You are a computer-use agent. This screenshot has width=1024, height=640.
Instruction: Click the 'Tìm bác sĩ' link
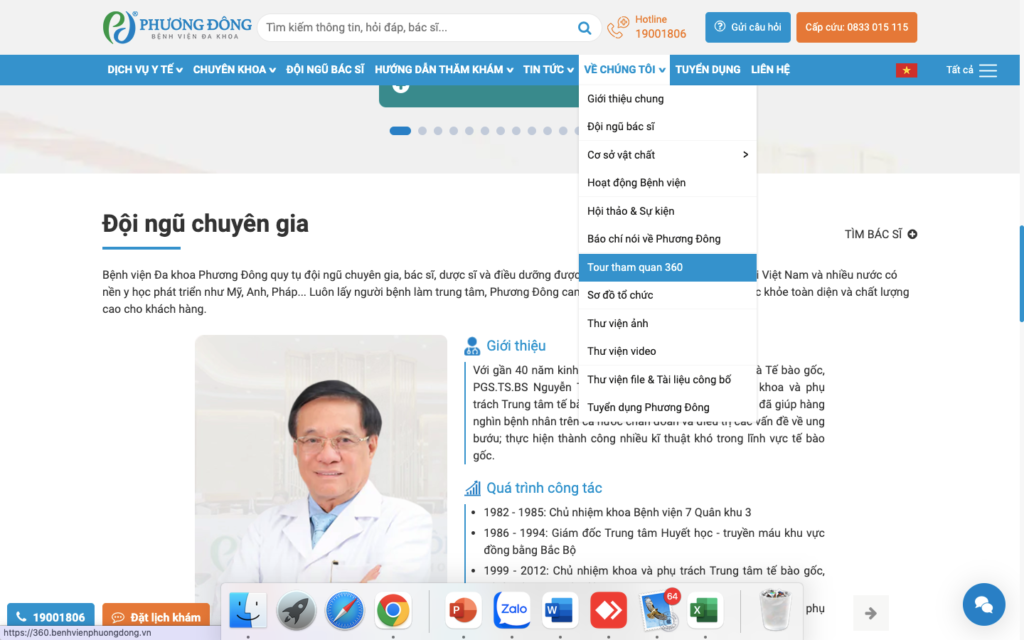(880, 234)
